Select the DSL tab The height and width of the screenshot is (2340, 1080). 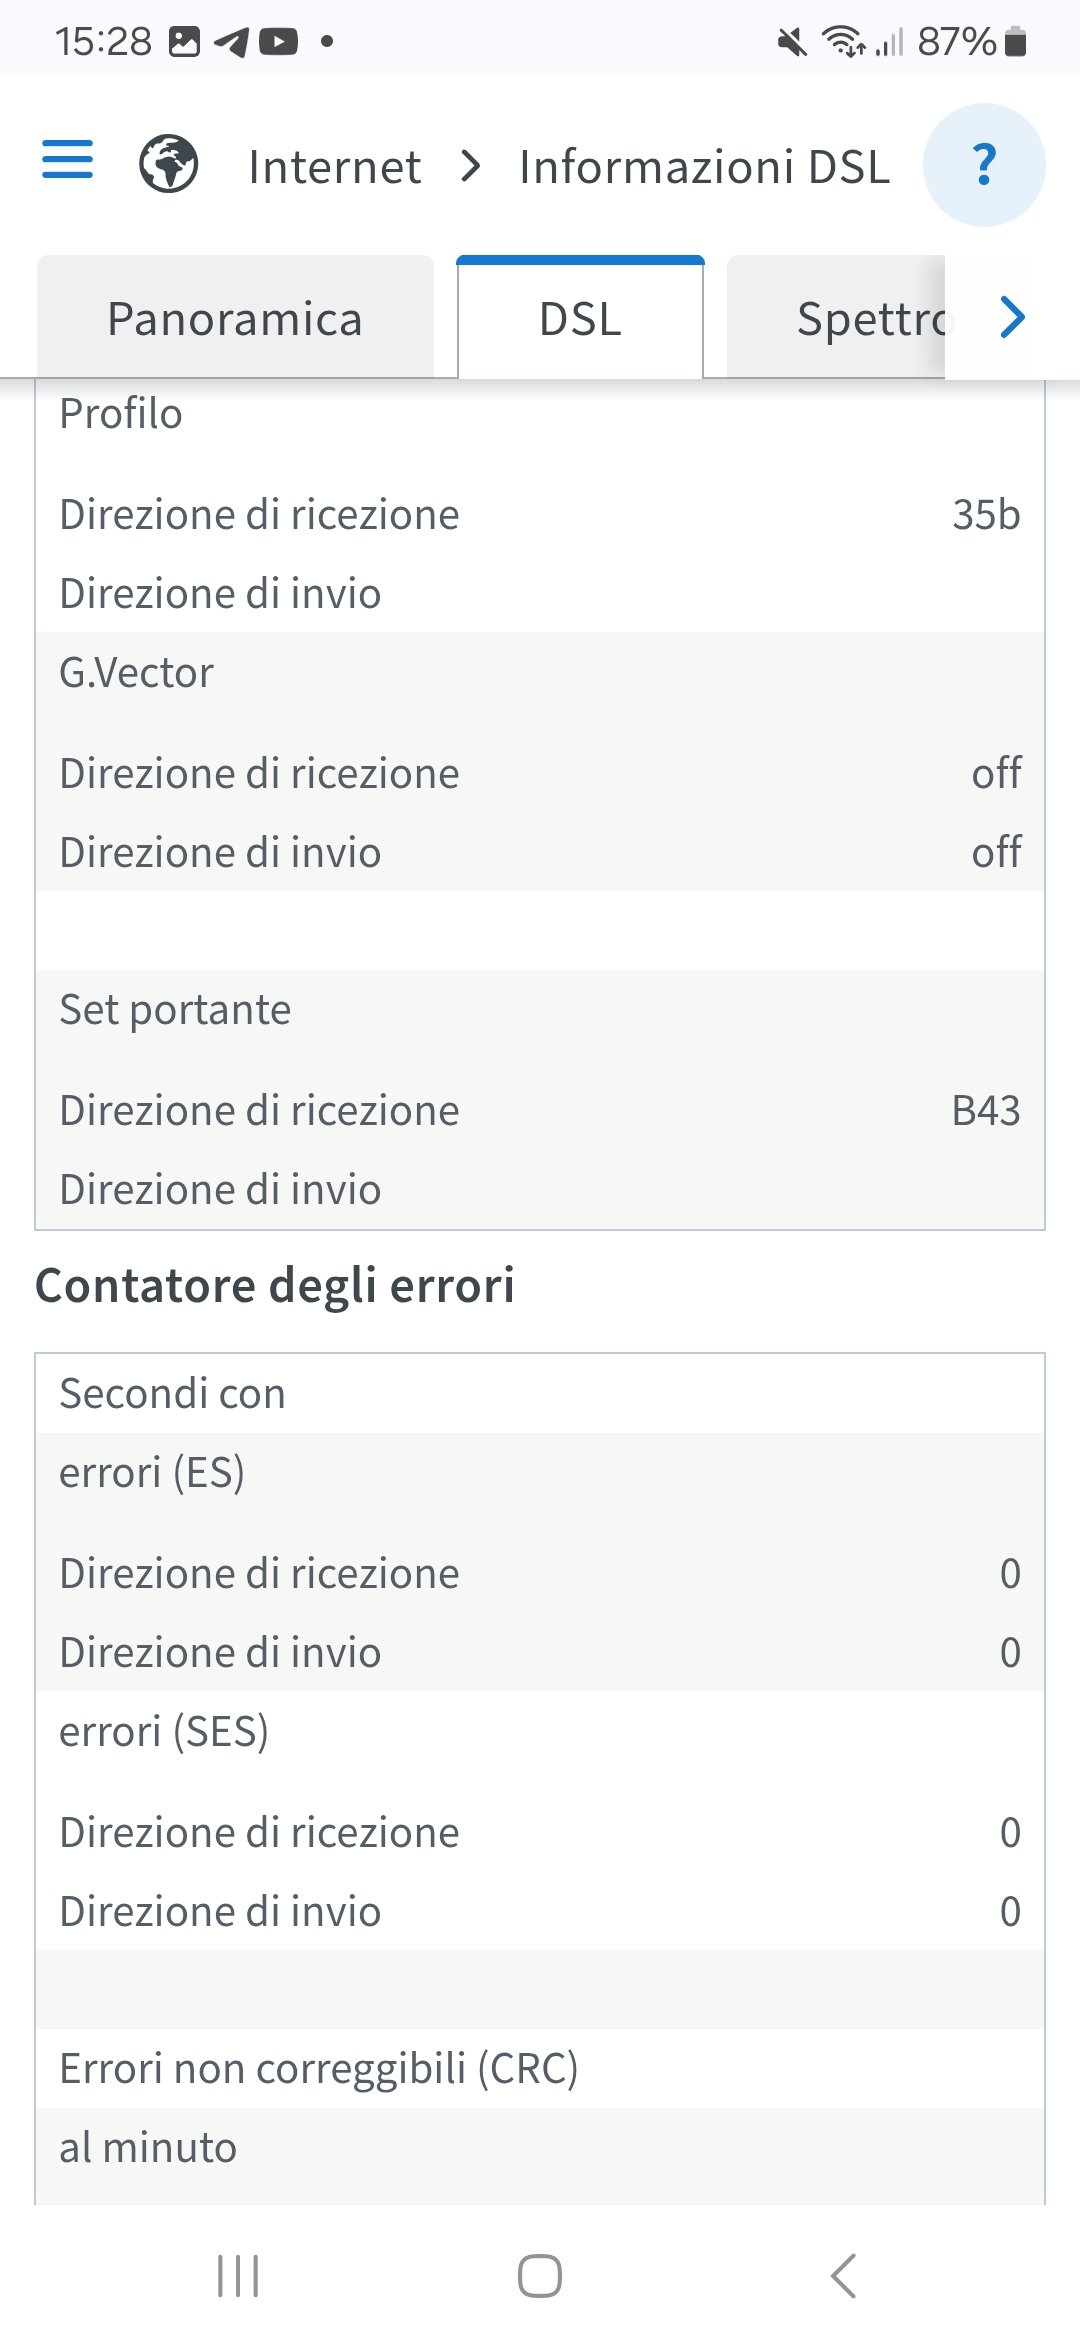pos(580,320)
